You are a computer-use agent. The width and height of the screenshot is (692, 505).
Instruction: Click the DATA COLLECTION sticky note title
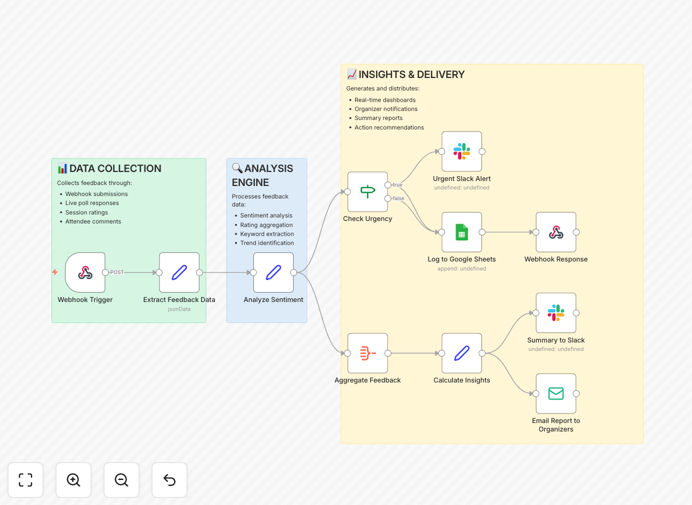109,169
